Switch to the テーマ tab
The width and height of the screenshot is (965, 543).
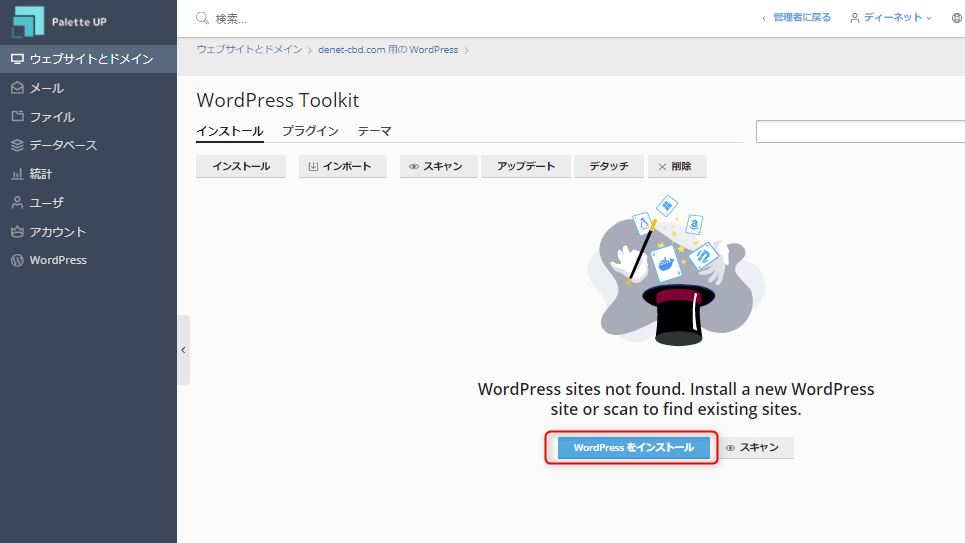pos(374,131)
